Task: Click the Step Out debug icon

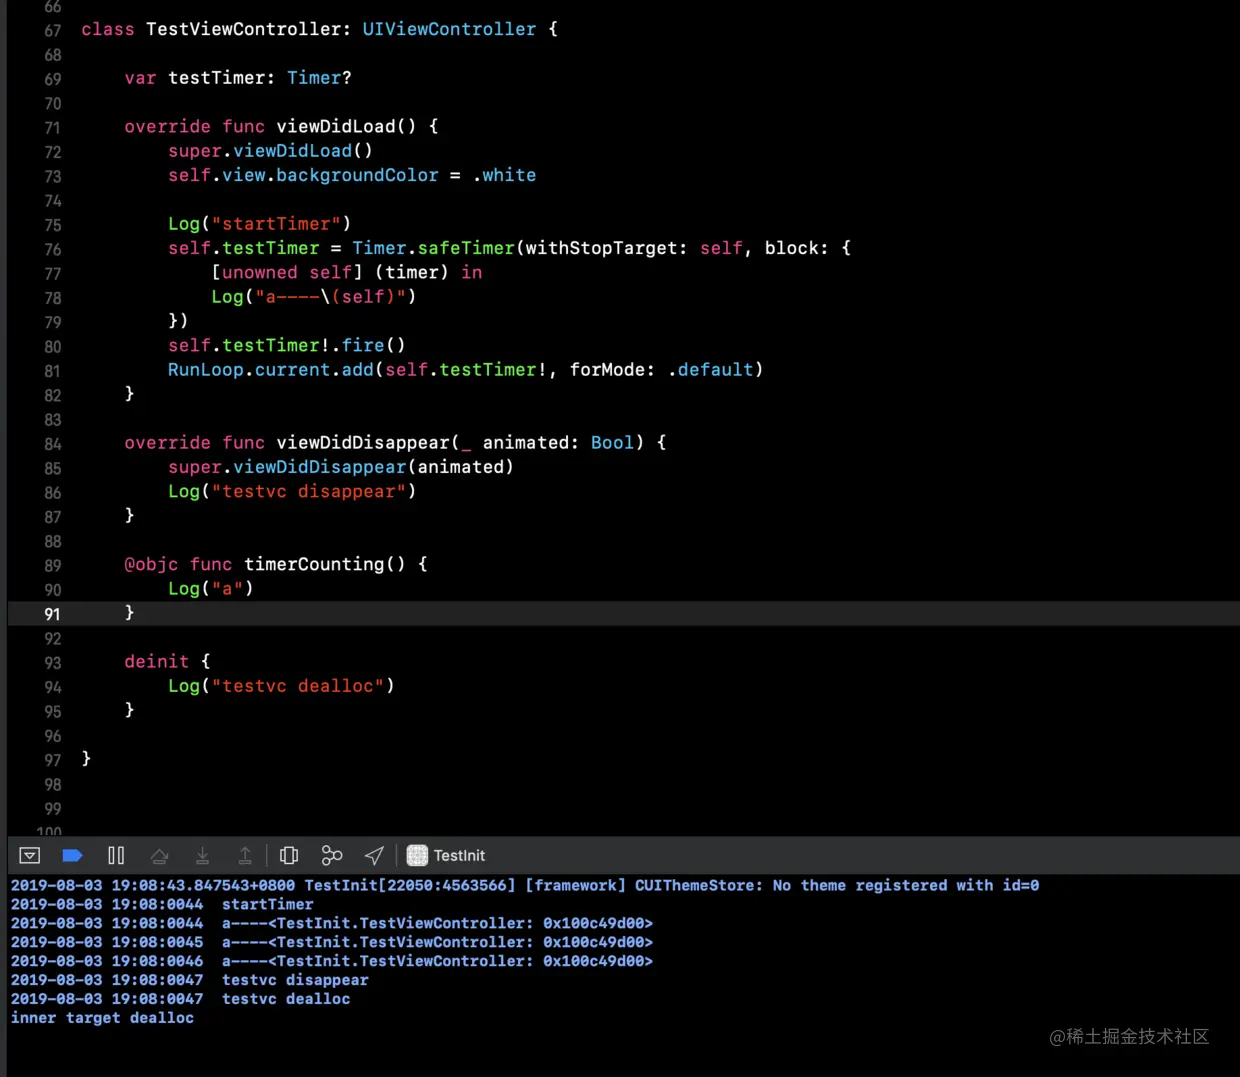Action: (245, 856)
